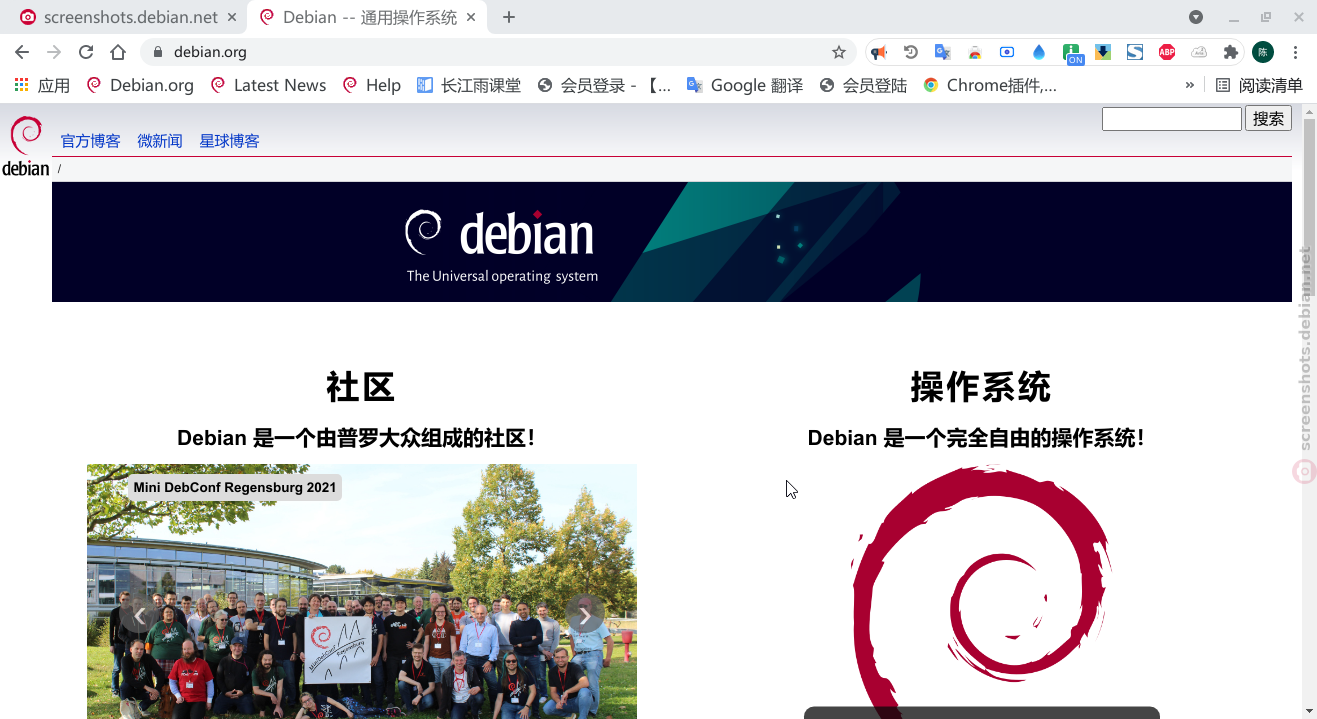Open the Chrome three-dot menu
The width and height of the screenshot is (1317, 719).
click(x=1295, y=52)
